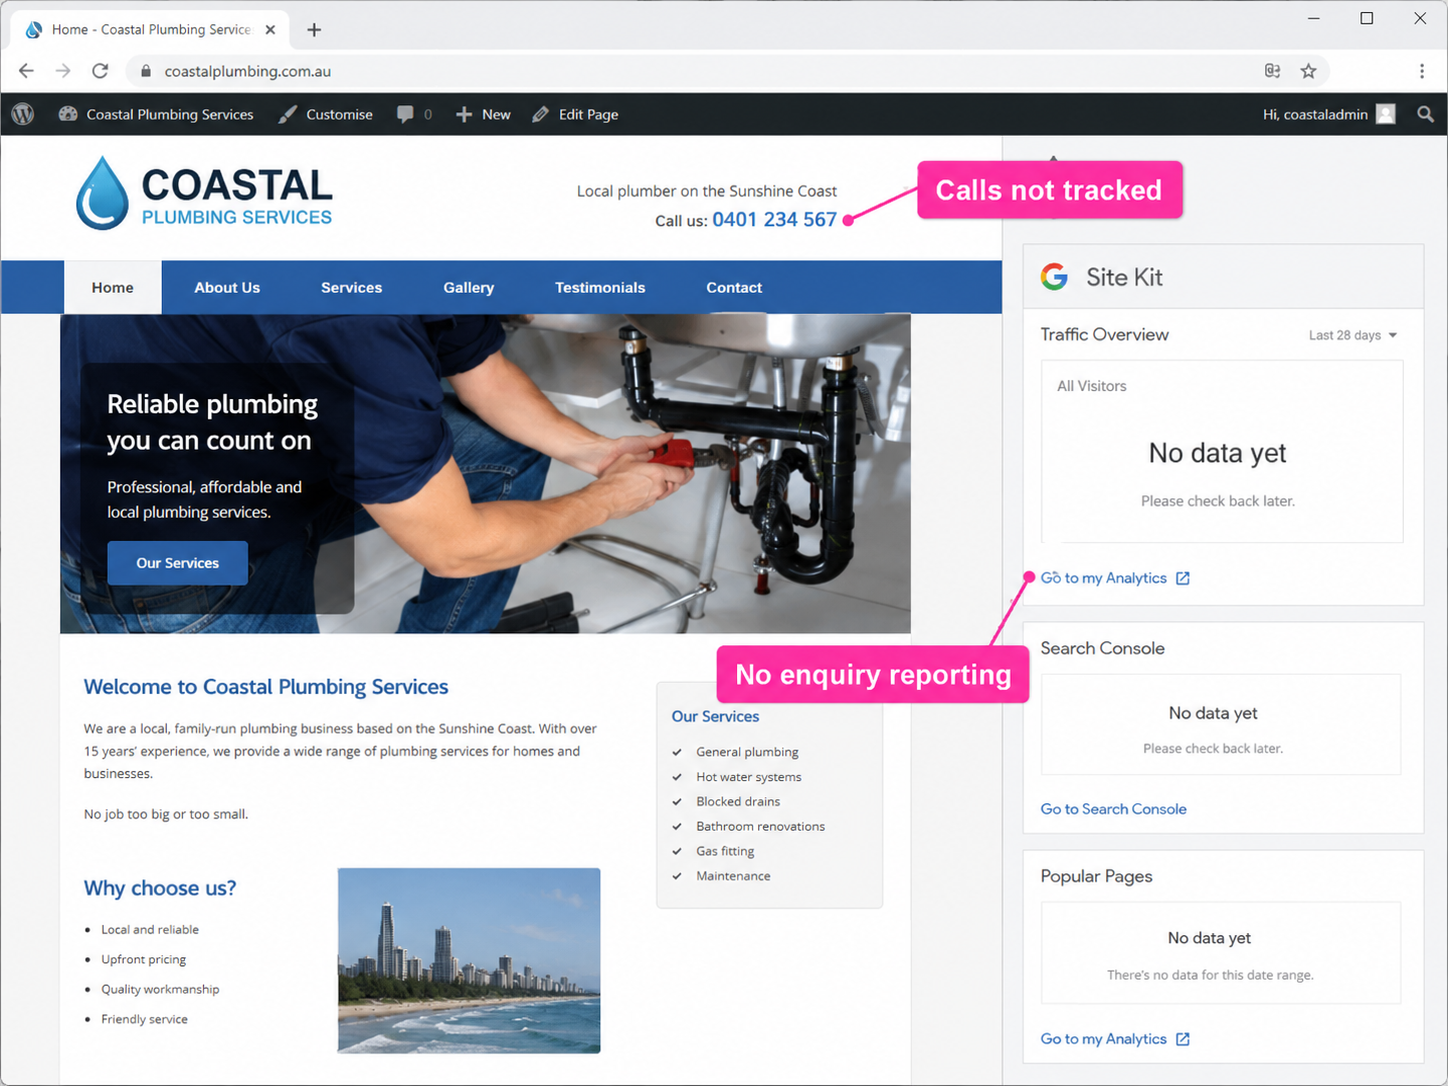Click the Our Services hero button
Screen dimensions: 1448x1086
coord(178,563)
